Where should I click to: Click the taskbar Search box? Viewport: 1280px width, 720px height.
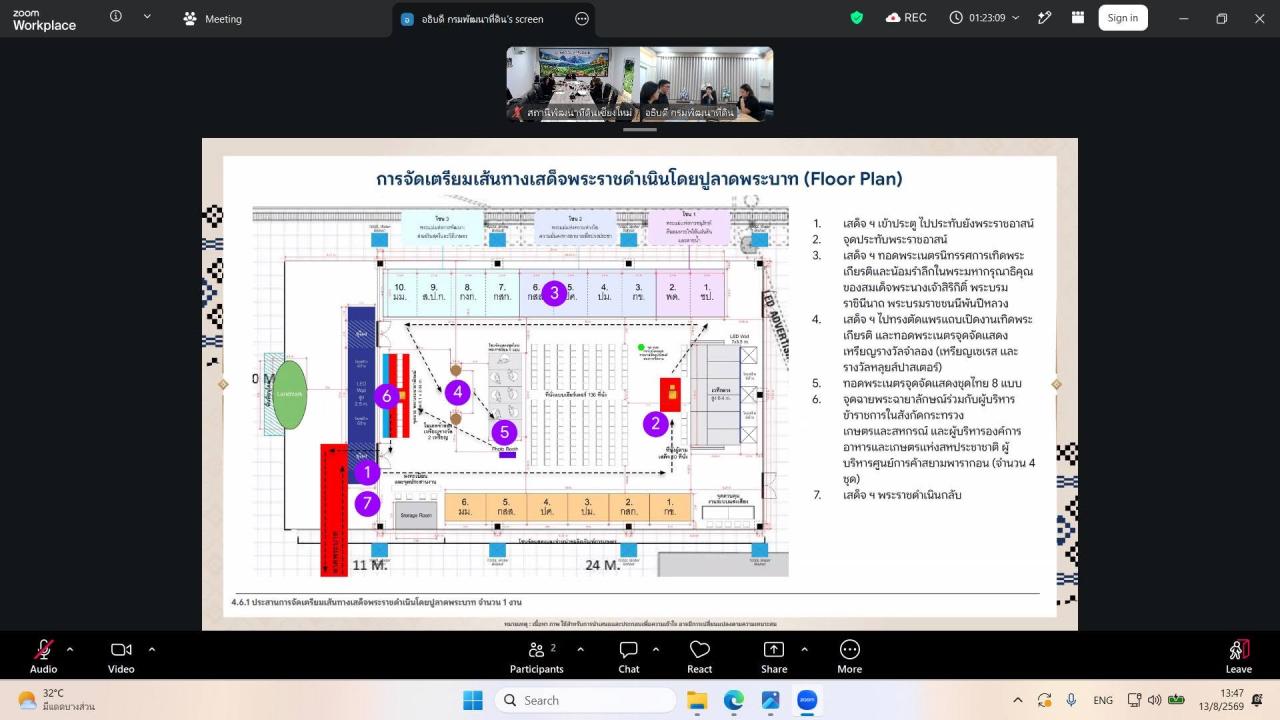click(586, 700)
